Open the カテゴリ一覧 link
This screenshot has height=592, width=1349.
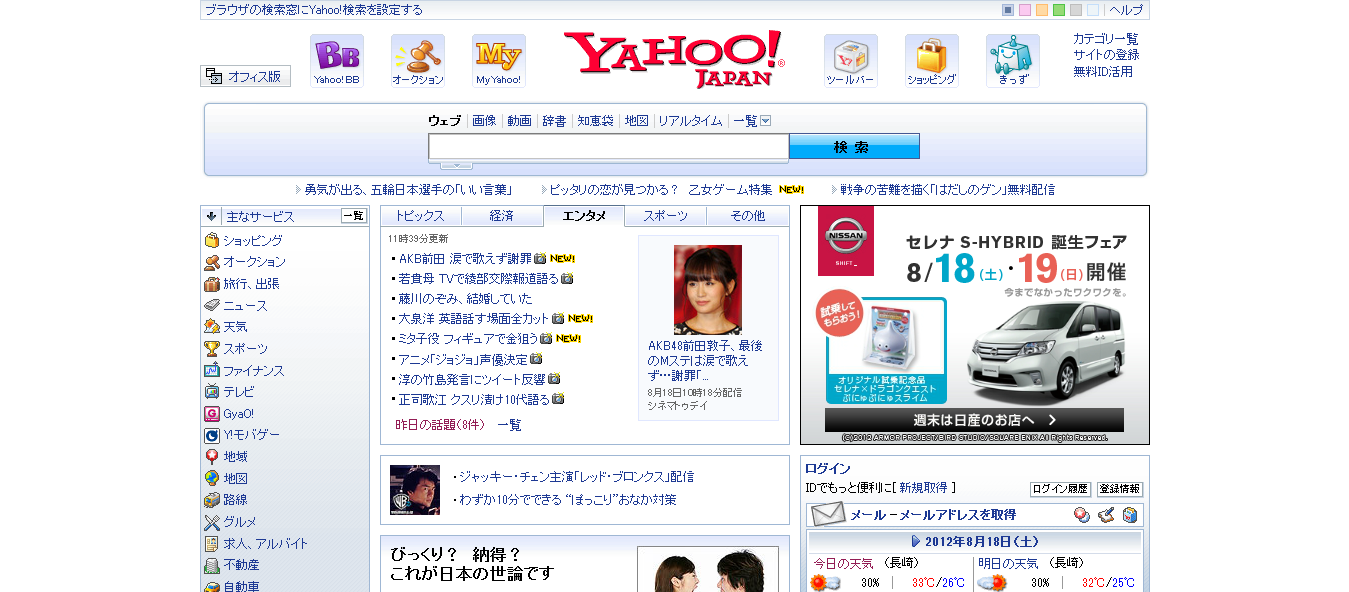[x=1106, y=39]
